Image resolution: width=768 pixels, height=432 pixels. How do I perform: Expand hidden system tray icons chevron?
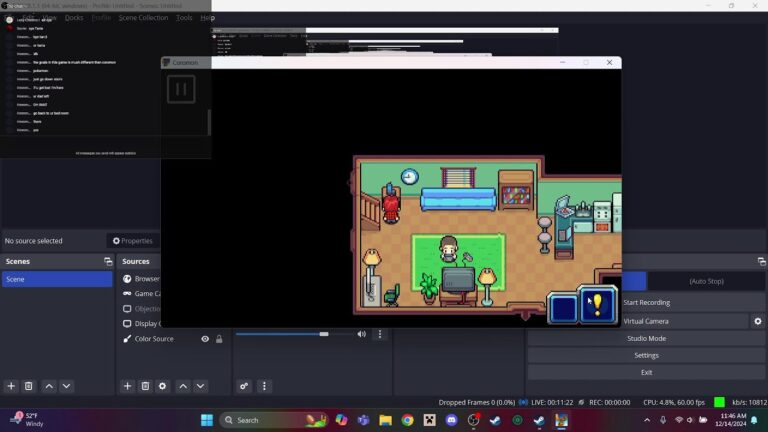[647, 420]
